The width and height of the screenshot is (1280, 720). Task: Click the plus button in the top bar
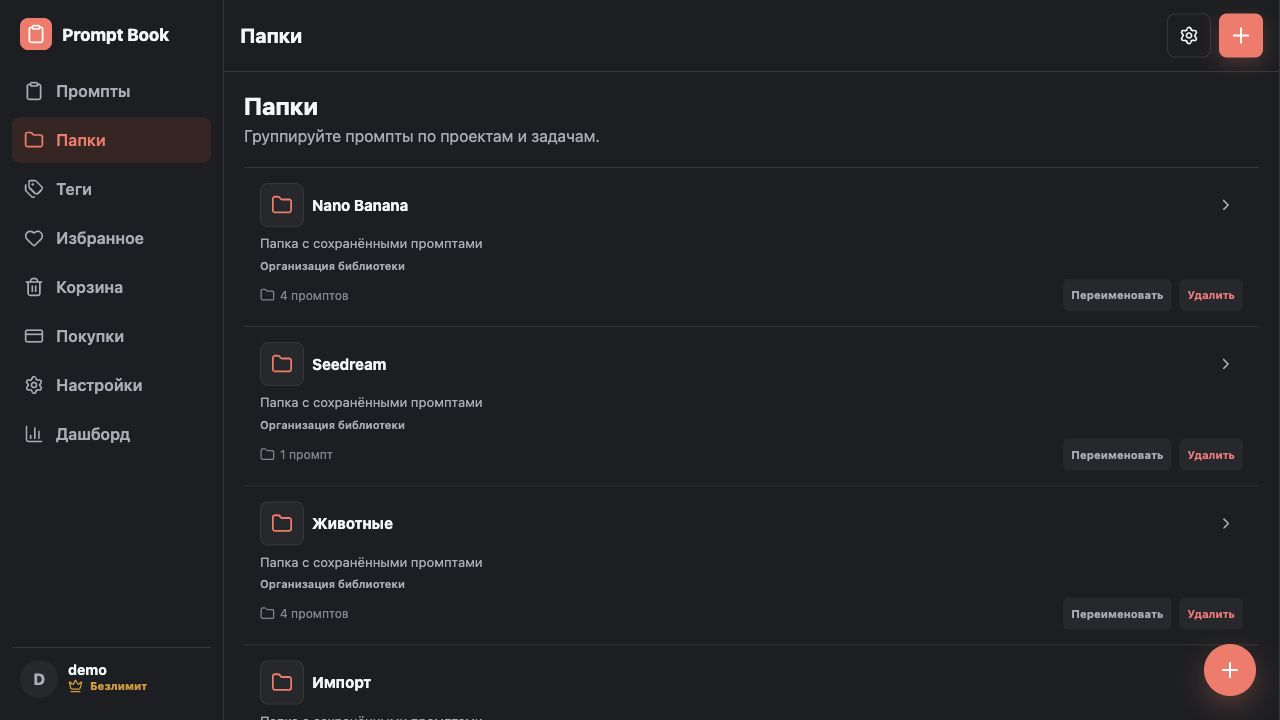click(x=1241, y=36)
